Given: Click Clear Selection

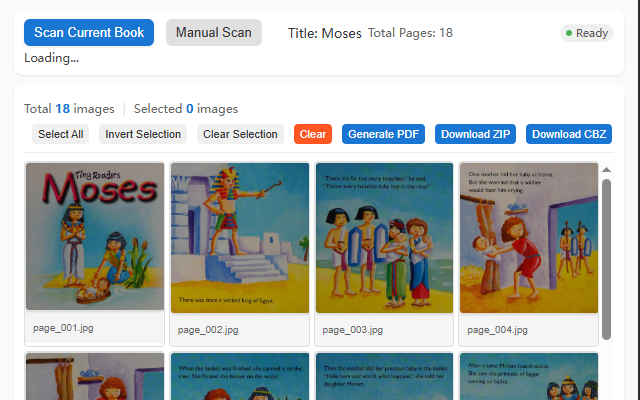Looking at the screenshot, I should click(x=240, y=134).
